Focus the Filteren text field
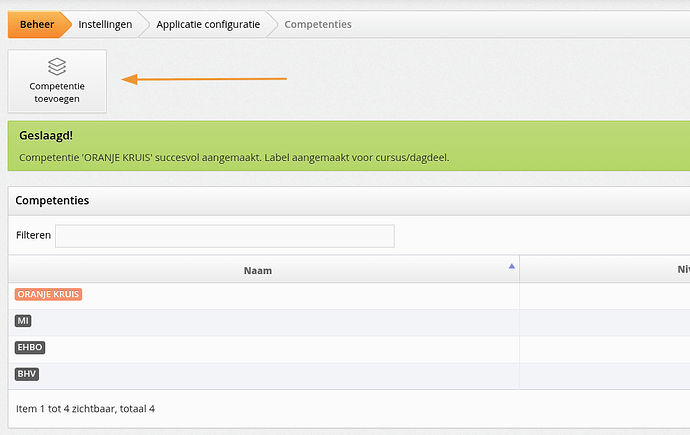The height and width of the screenshot is (435, 690). coord(225,236)
